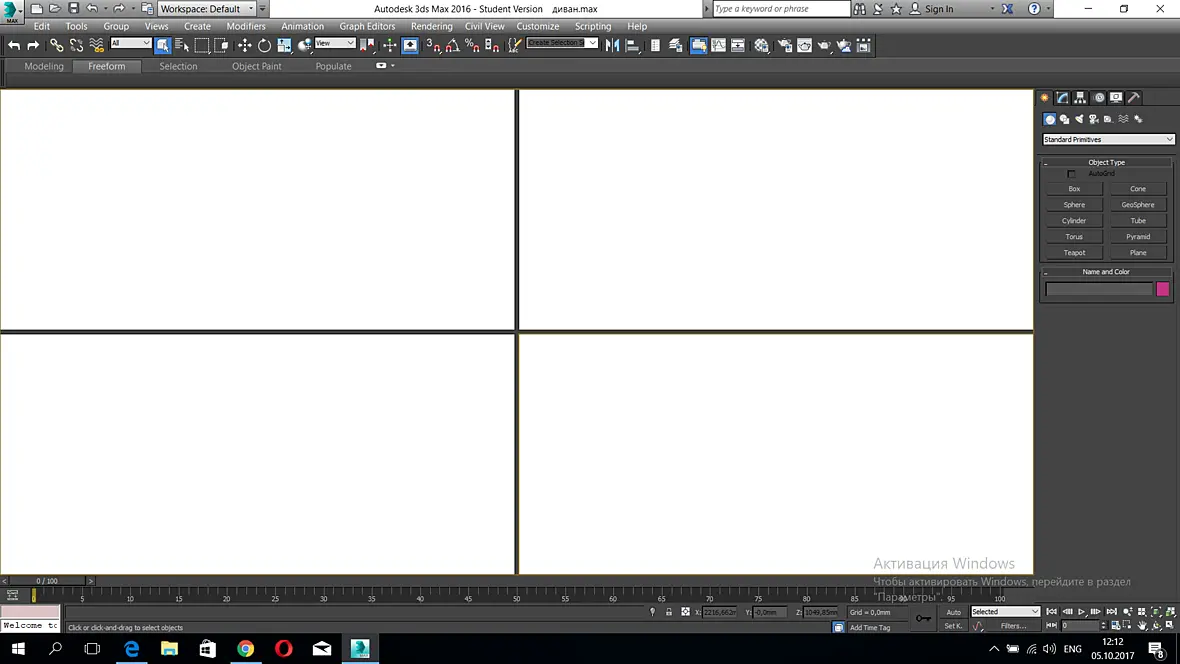Viewport: 1180px width, 664px height.
Task: Expand the Workspace: Default dropdown
Action: [206, 9]
